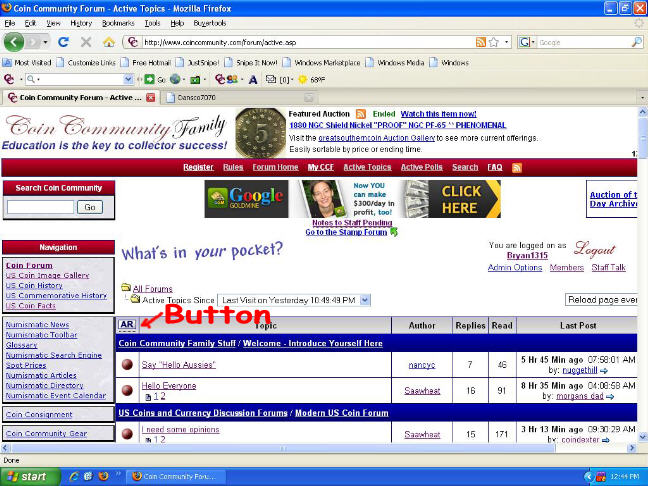The height and width of the screenshot is (486, 648).
Task: Close the Coin Community Forum tab
Action: (x=150, y=98)
